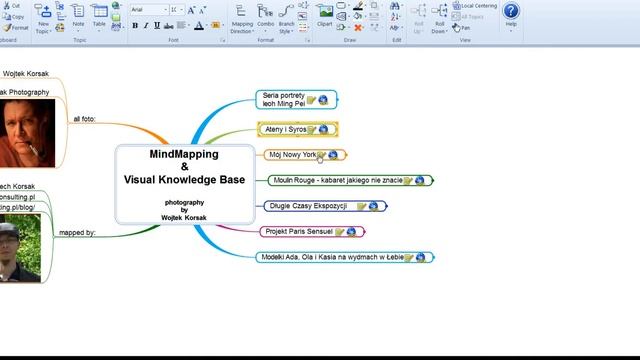640x360 pixels.
Task: Open note icon on 'Ateny i Syros' topic
Action: 312,130
